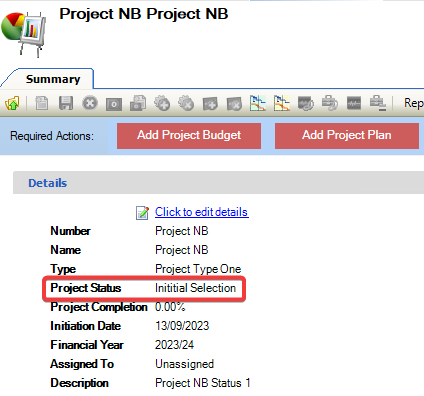Click the green up-arrow folder icon
This screenshot has width=424, height=396.
tap(13, 103)
